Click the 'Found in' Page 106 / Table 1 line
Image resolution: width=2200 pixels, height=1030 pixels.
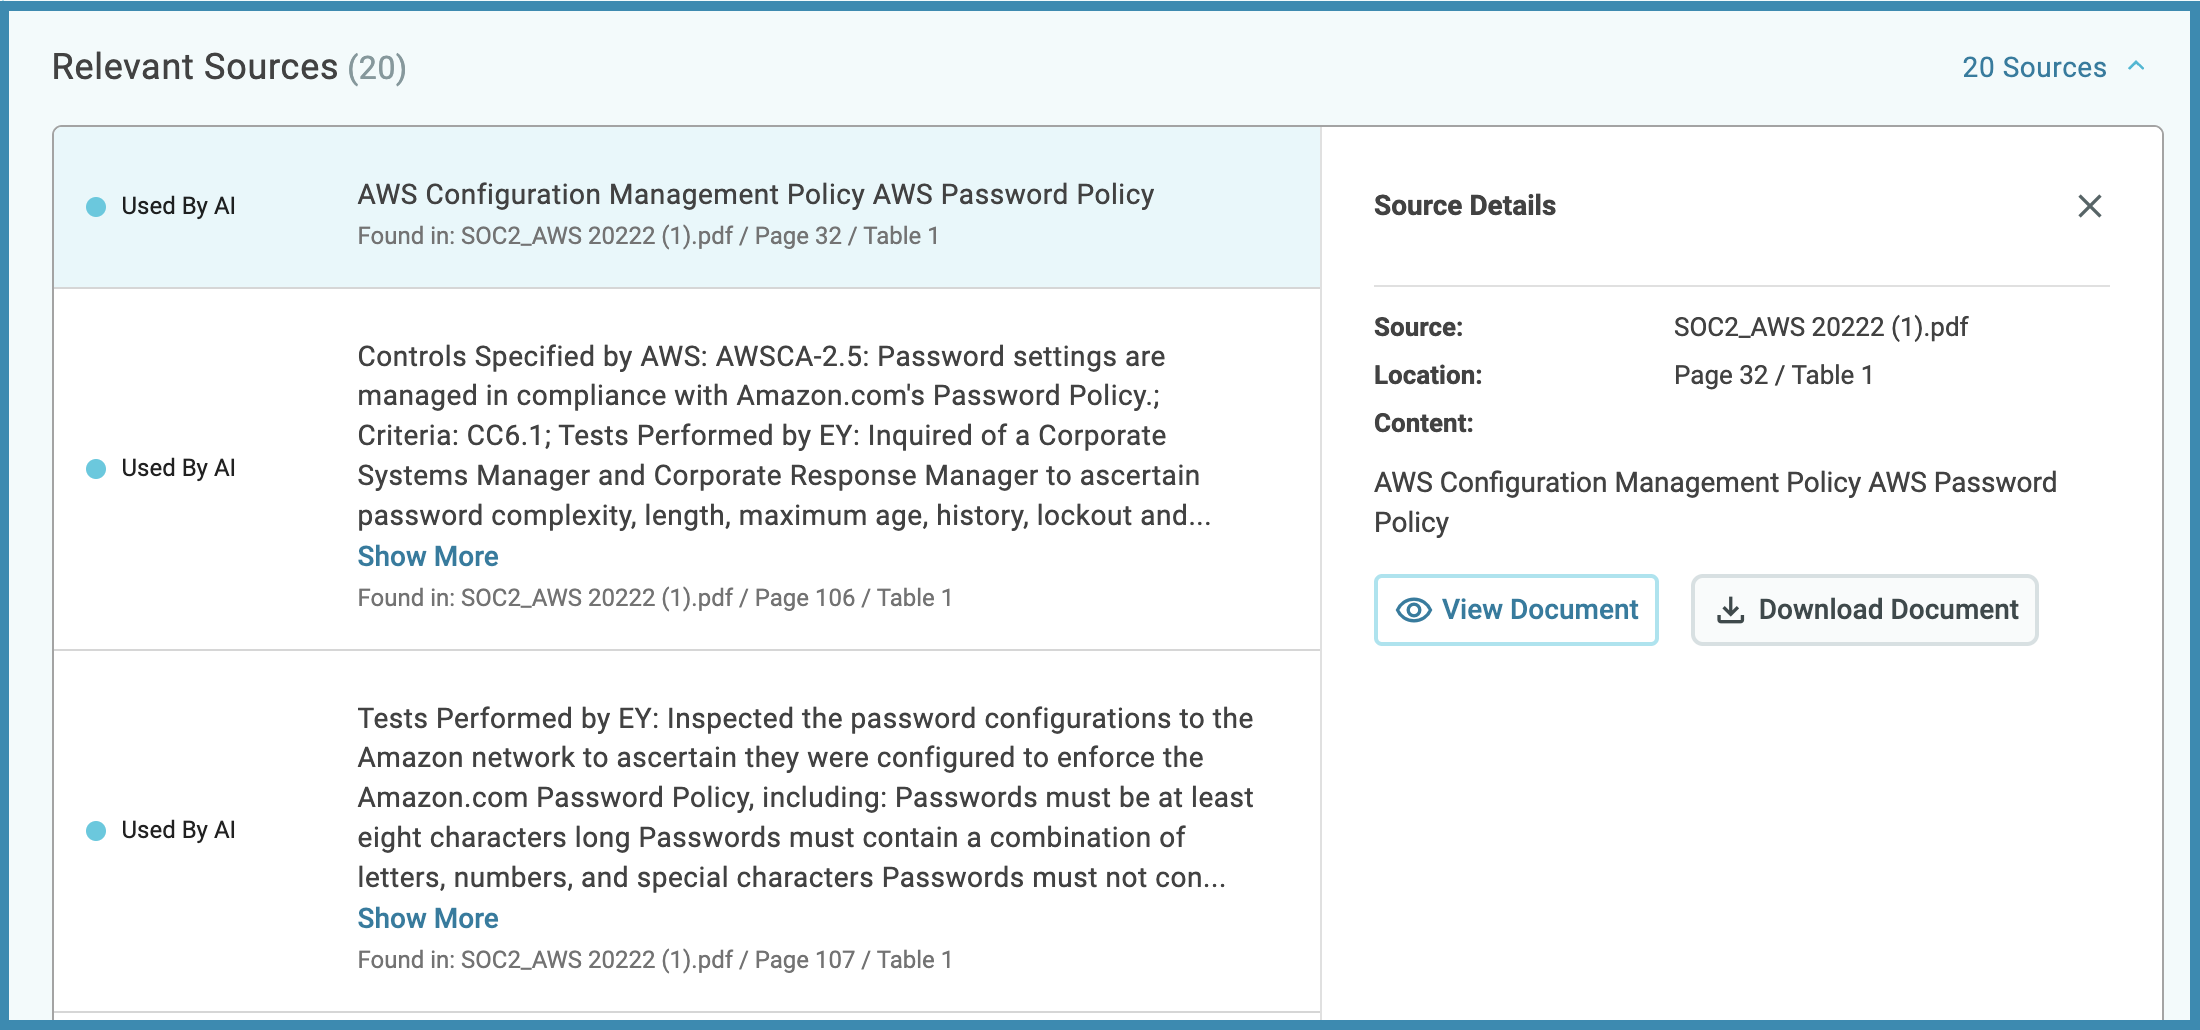click(x=655, y=598)
